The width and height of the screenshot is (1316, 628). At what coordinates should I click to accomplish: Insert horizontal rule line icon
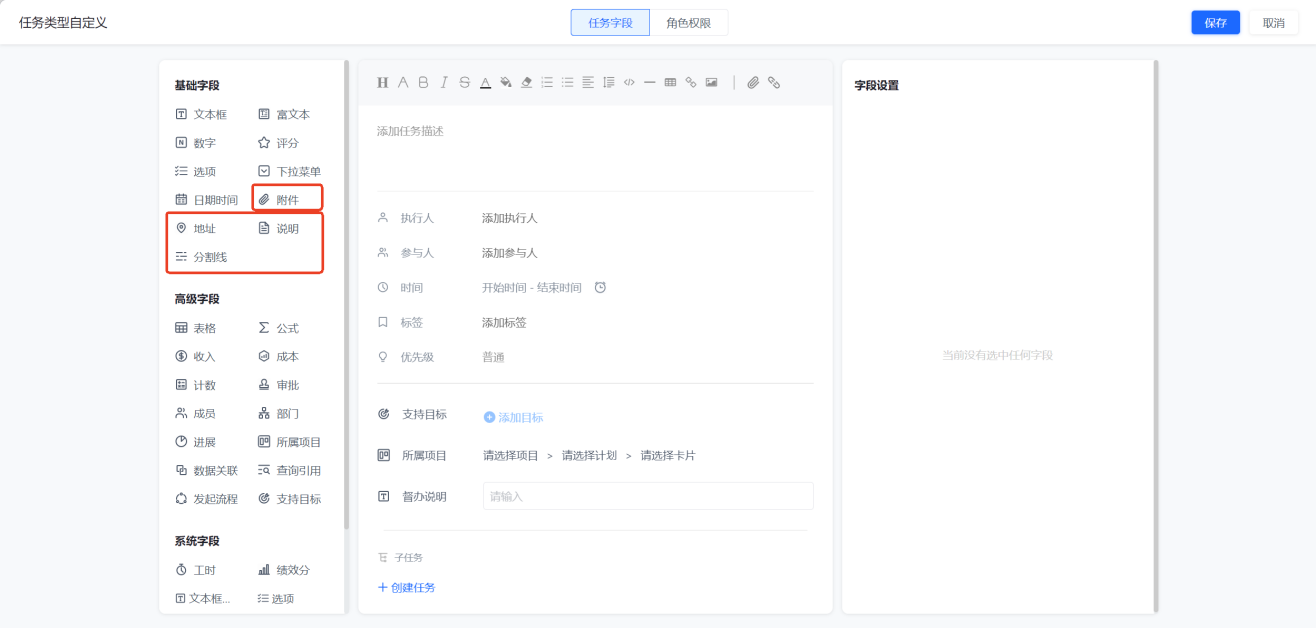649,83
